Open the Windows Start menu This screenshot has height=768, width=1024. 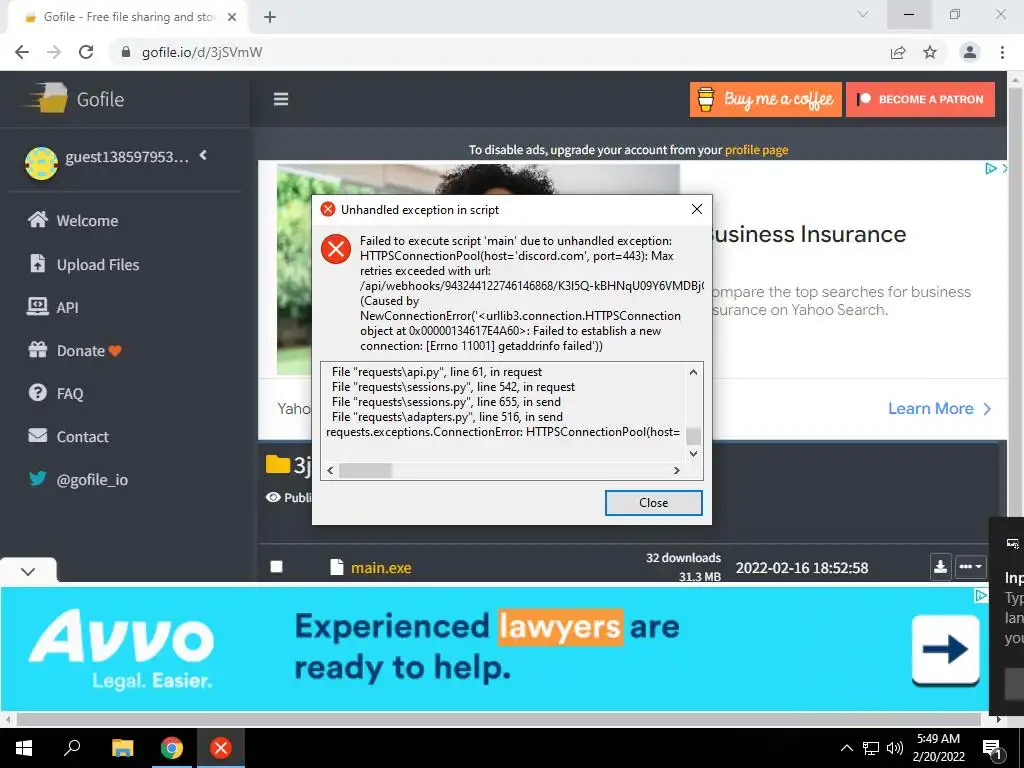24,748
